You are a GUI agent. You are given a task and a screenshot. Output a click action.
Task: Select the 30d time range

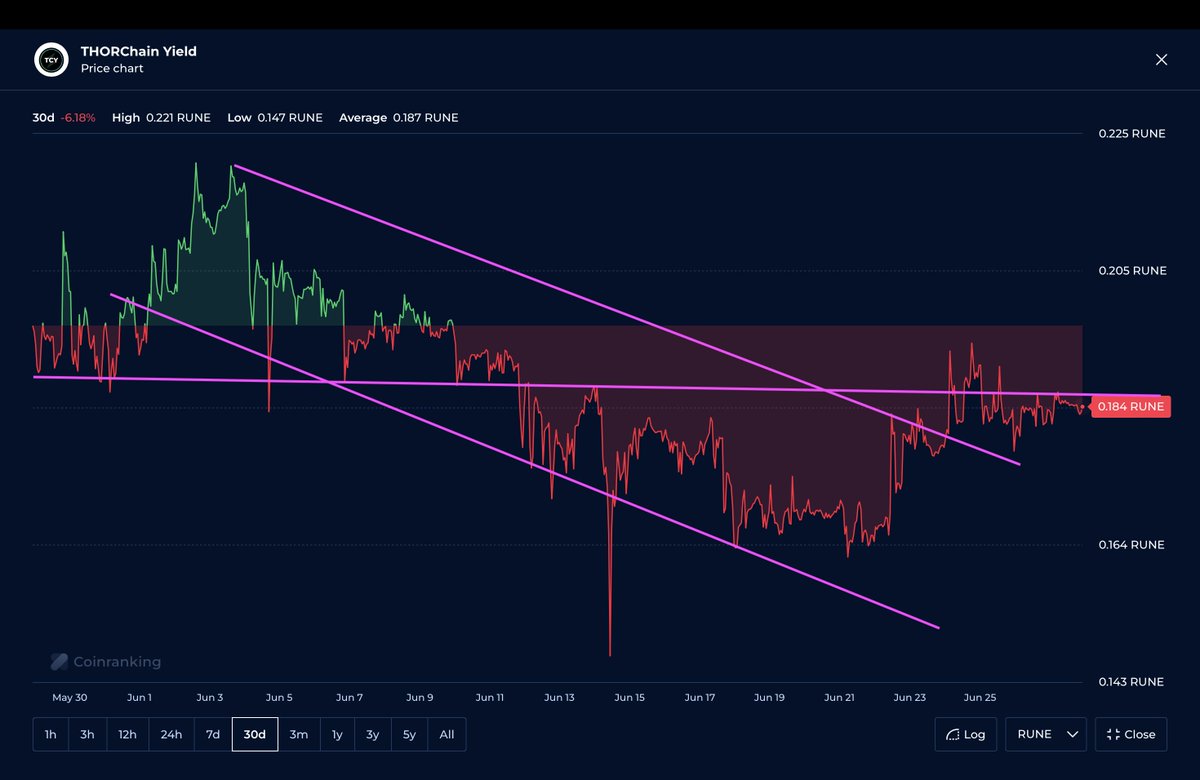point(255,734)
